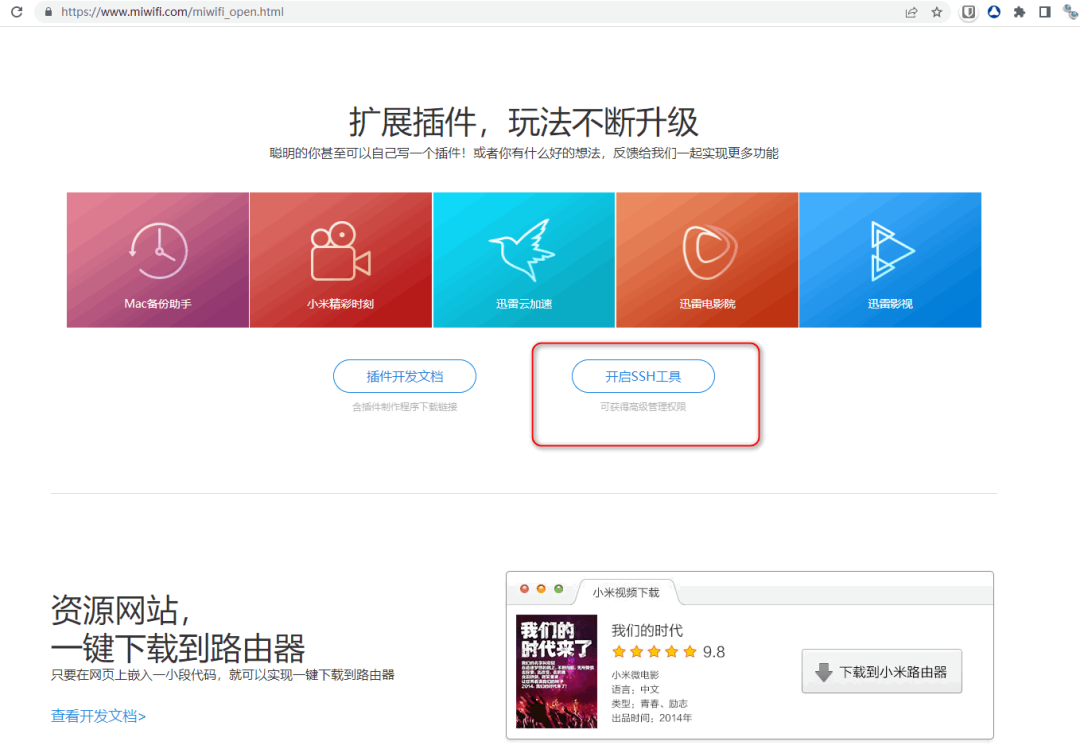Screen dimensions: 1080x753
Task: Click the blue circular extension icon
Action: tap(994, 12)
